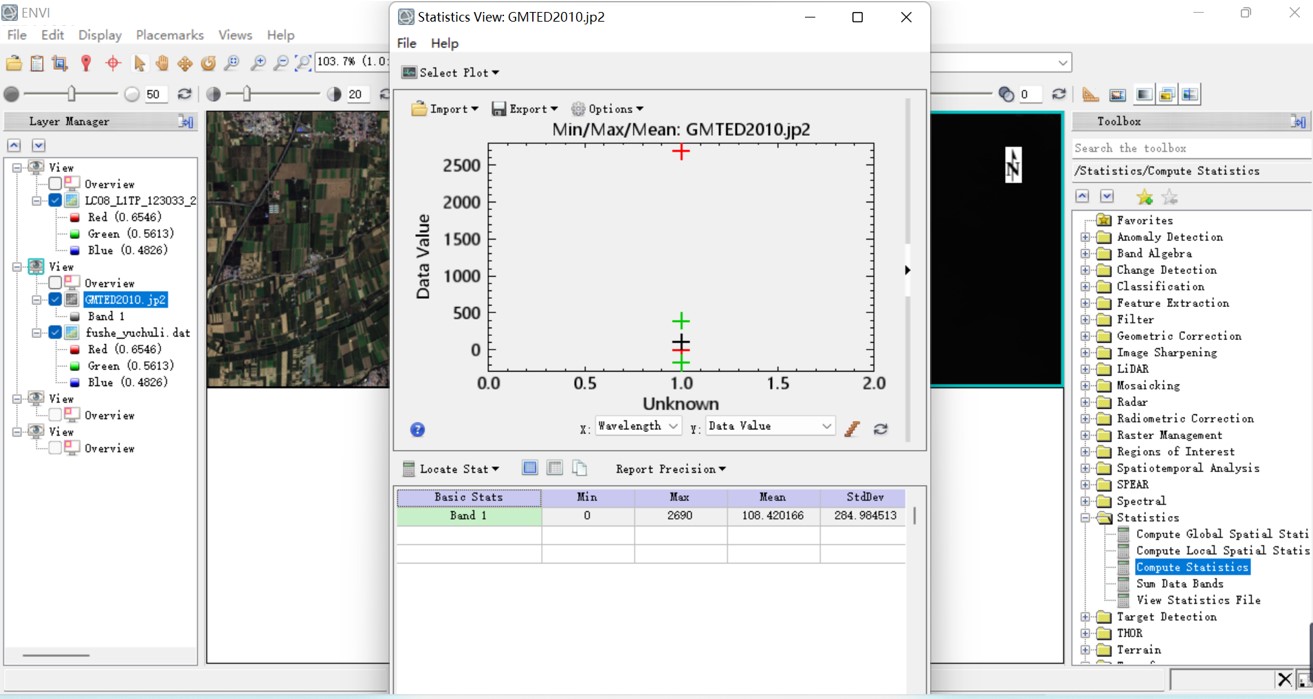This screenshot has width=1313, height=699.
Task: Uncheck the GMTED2010.jp2 layer checkbox
Action: click(55, 299)
